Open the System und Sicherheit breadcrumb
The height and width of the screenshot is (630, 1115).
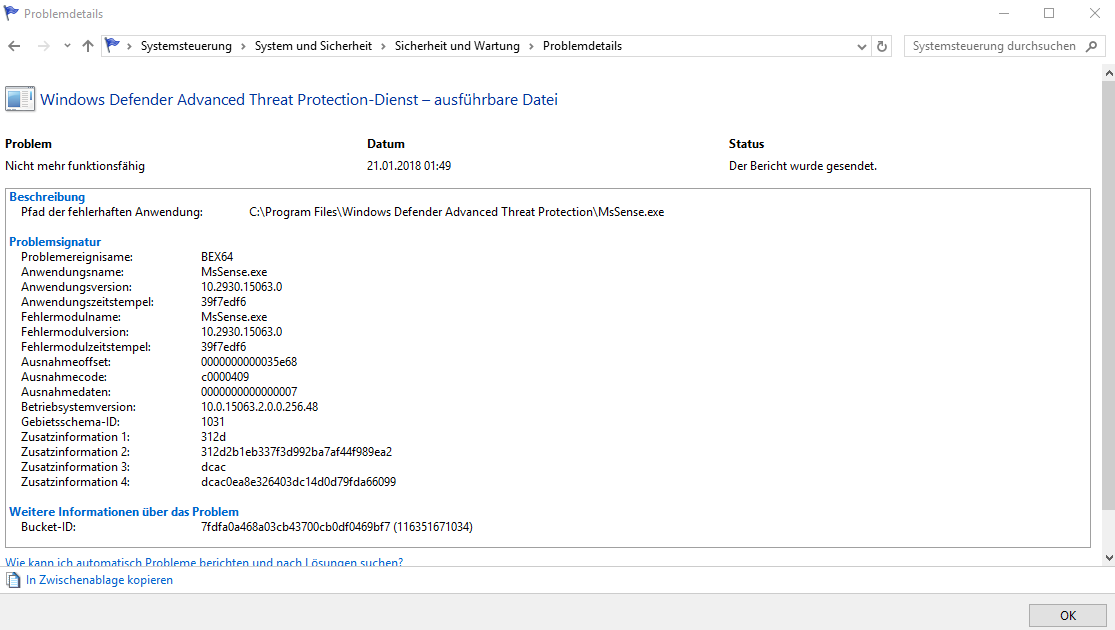click(x=313, y=46)
